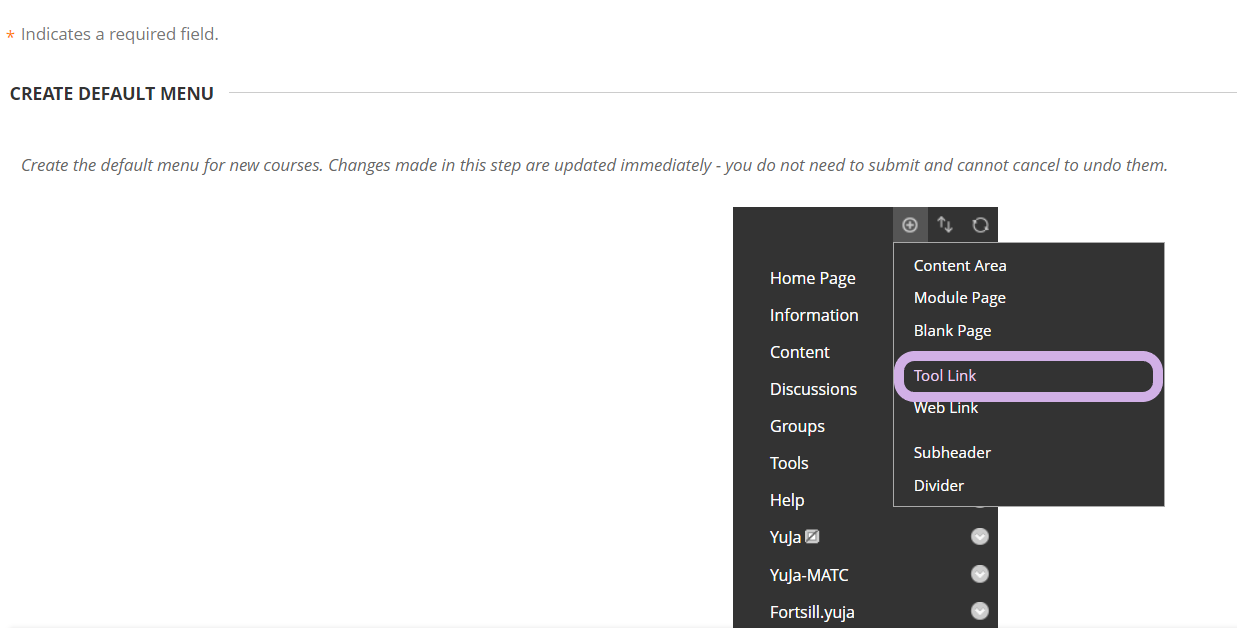Viewport: 1237px width, 628px height.
Task: Choose Content Area in the add menu
Action: tap(960, 266)
